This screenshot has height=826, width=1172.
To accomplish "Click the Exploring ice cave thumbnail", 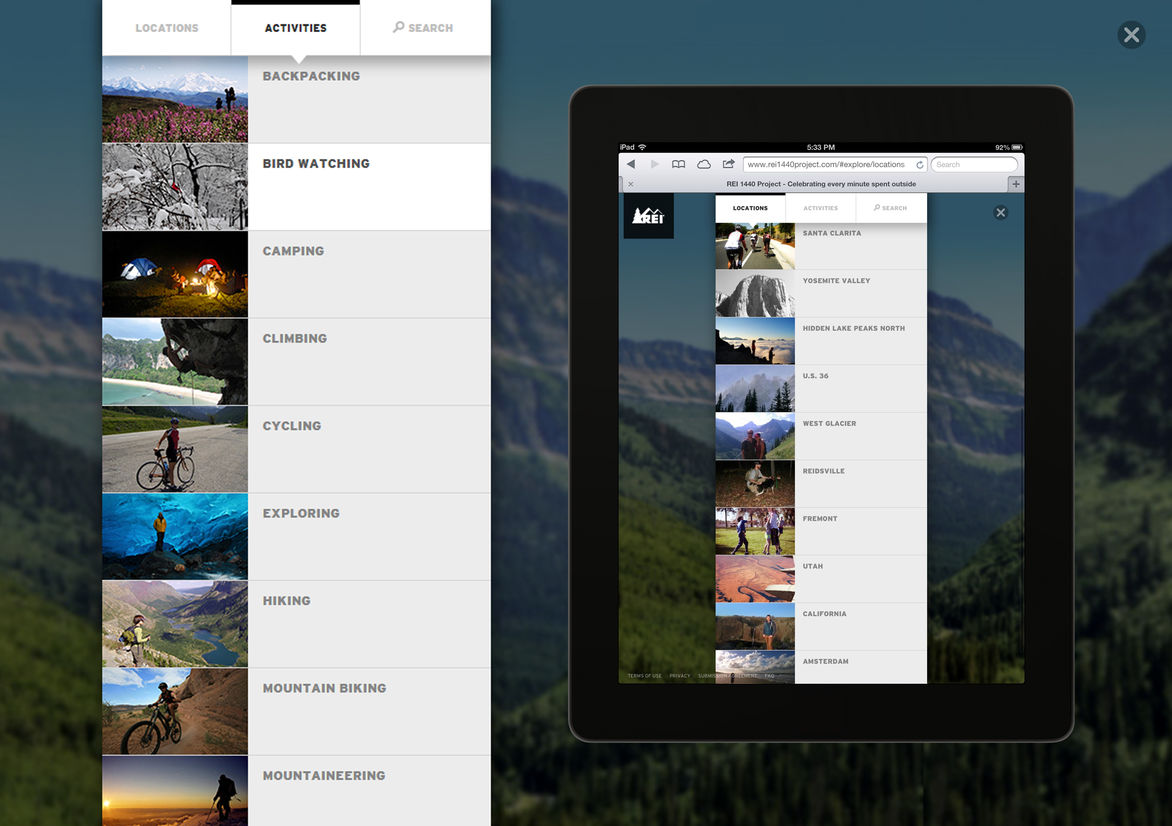I will point(175,536).
